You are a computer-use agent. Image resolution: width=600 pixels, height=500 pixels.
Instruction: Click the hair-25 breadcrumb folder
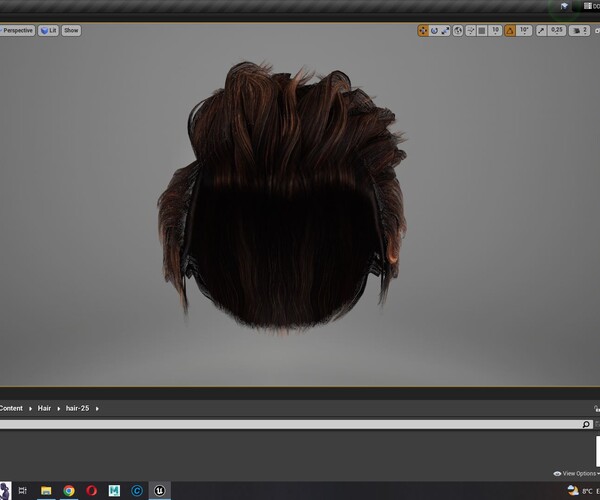pos(77,408)
